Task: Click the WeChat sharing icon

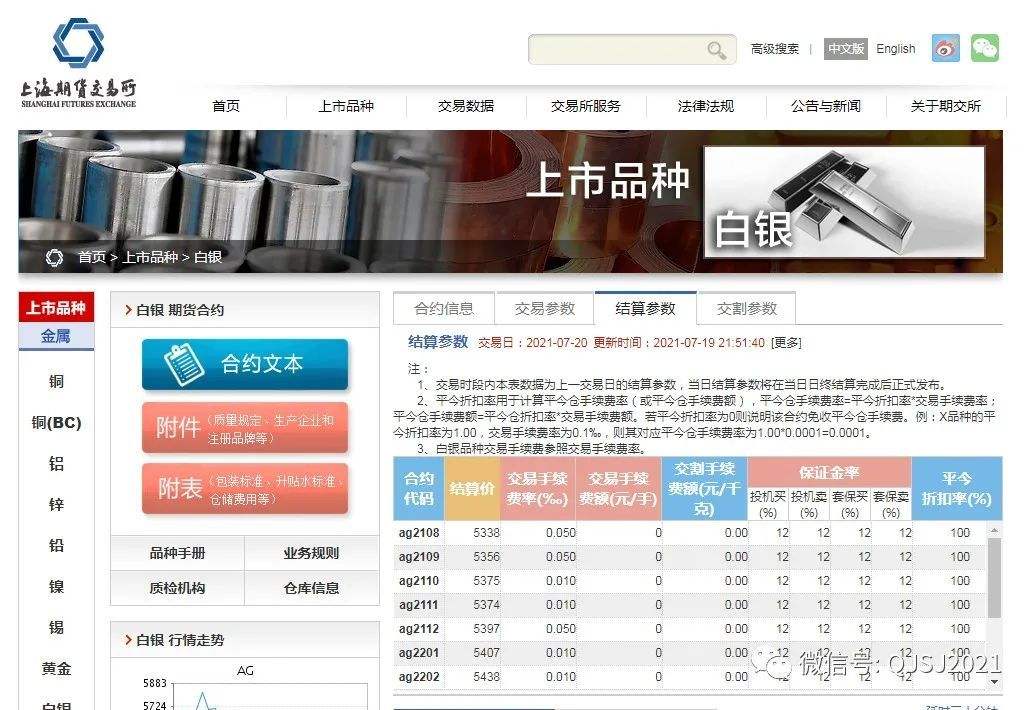Action: pyautogui.click(x=985, y=48)
